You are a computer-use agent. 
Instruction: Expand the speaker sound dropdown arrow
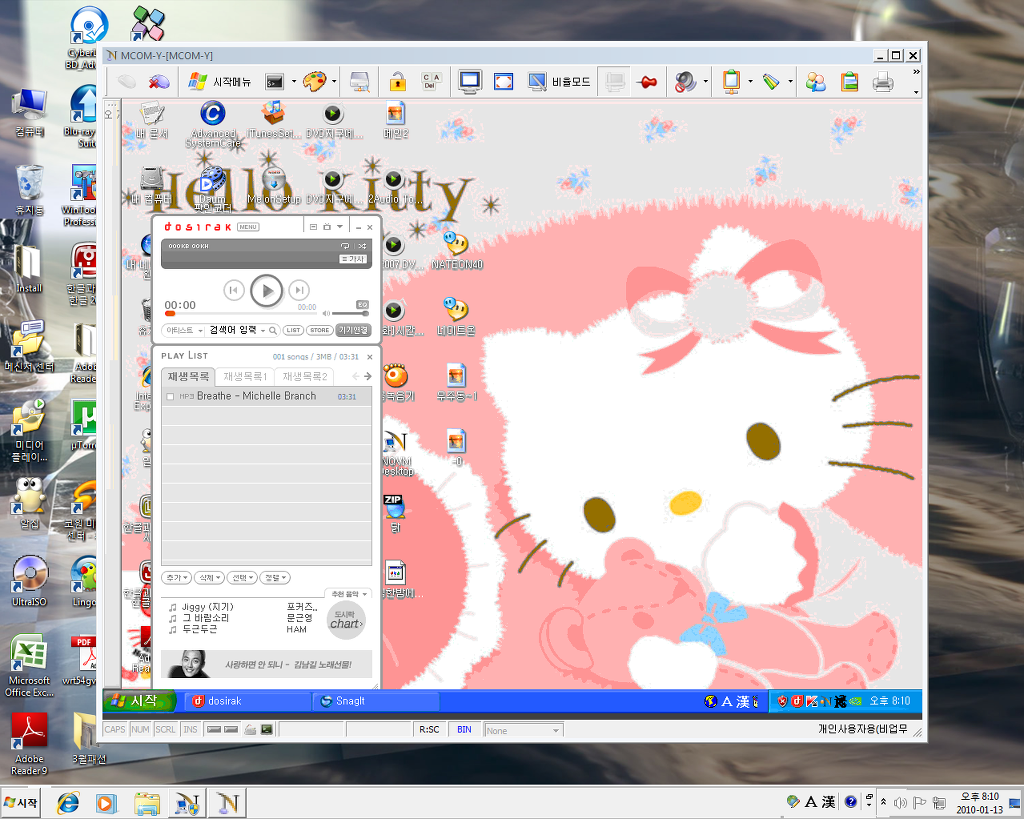pos(705,82)
